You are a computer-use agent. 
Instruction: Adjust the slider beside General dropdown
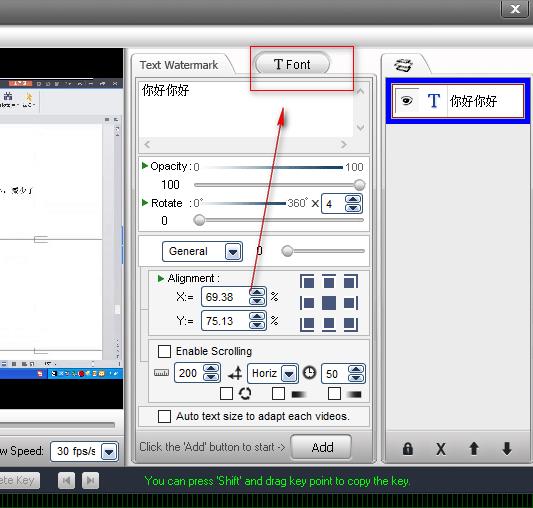click(x=287, y=251)
